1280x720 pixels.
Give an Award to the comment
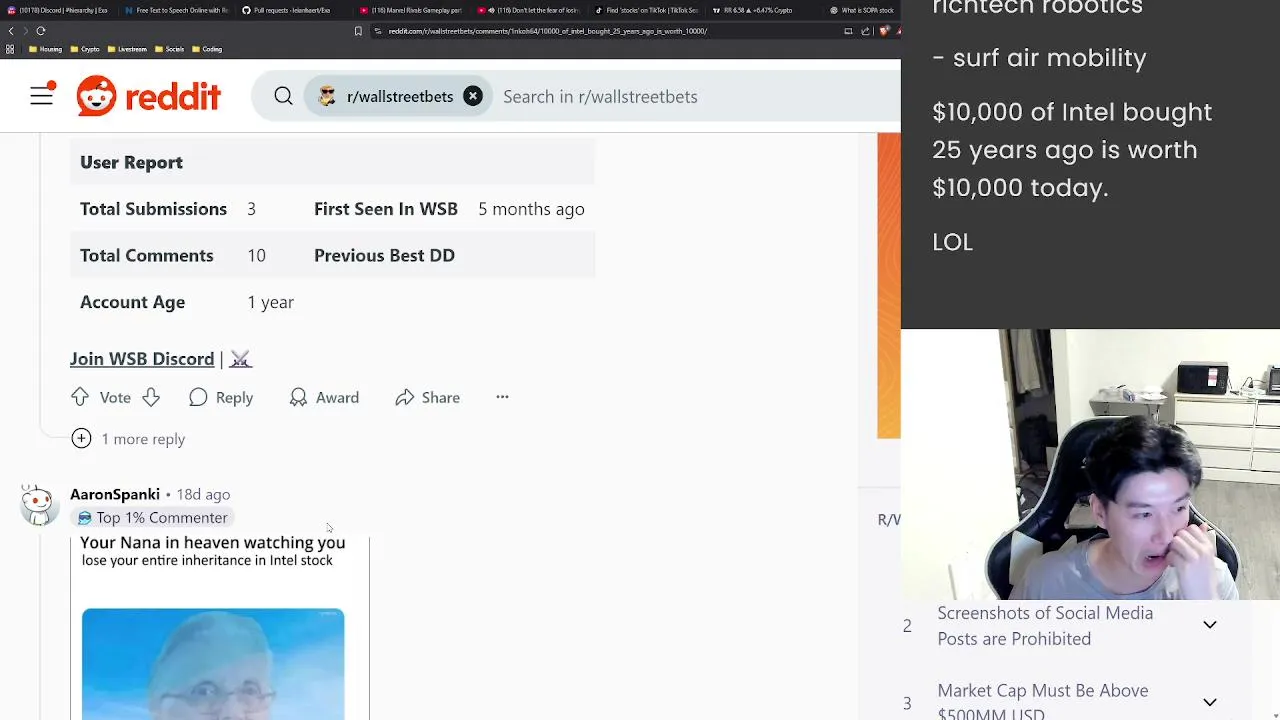324,398
